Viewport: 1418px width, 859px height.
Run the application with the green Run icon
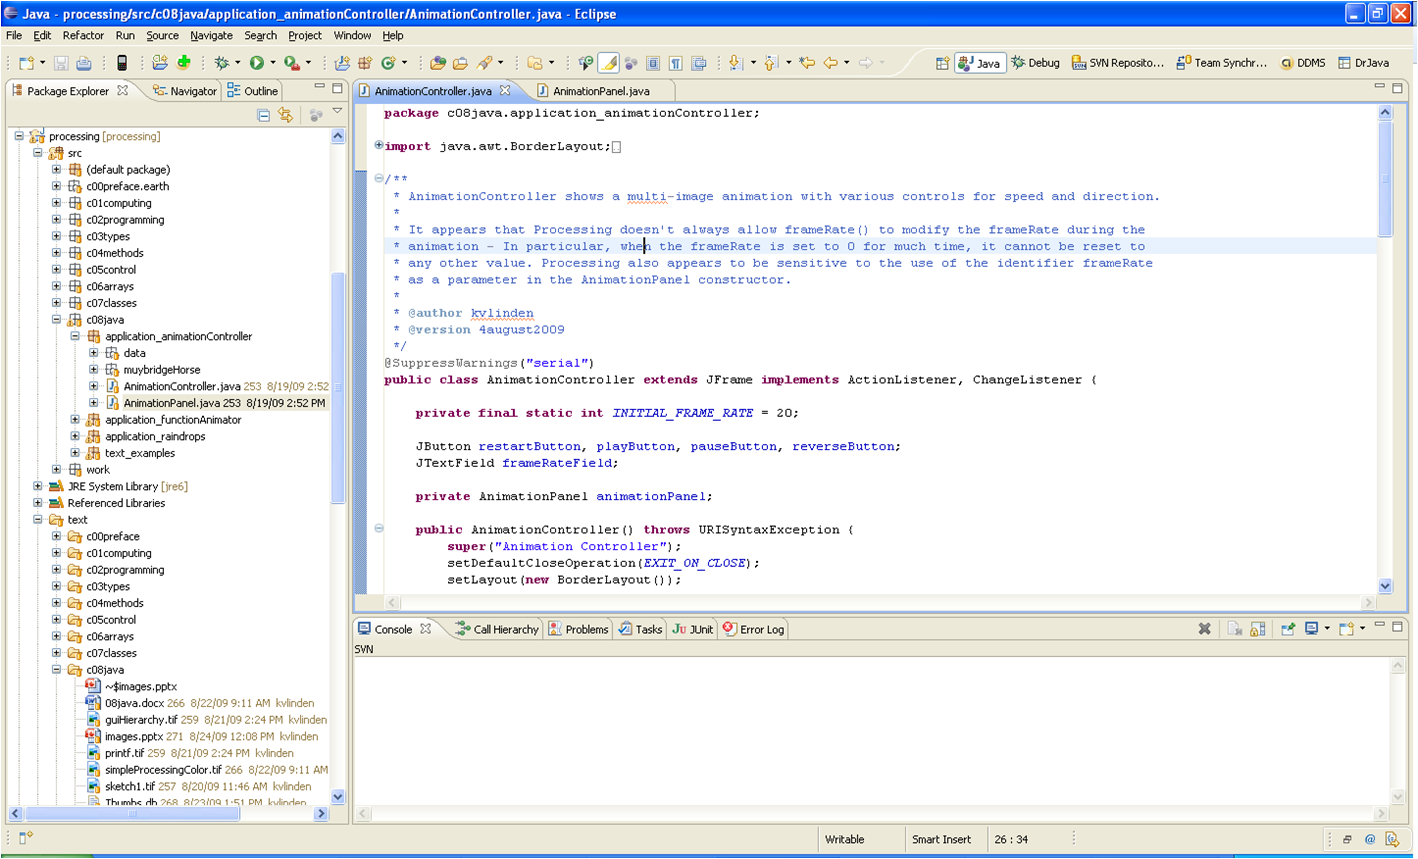click(x=256, y=62)
